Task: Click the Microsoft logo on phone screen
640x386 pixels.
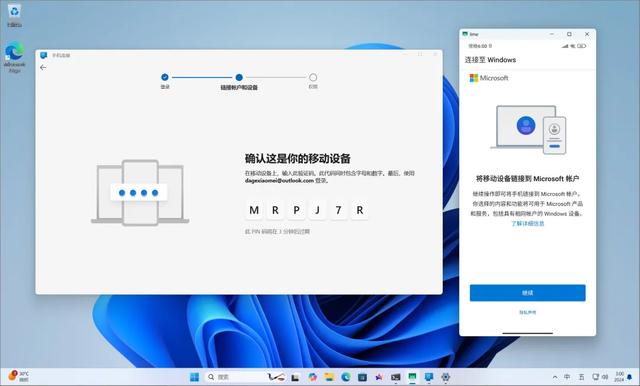Action: pyautogui.click(x=489, y=78)
